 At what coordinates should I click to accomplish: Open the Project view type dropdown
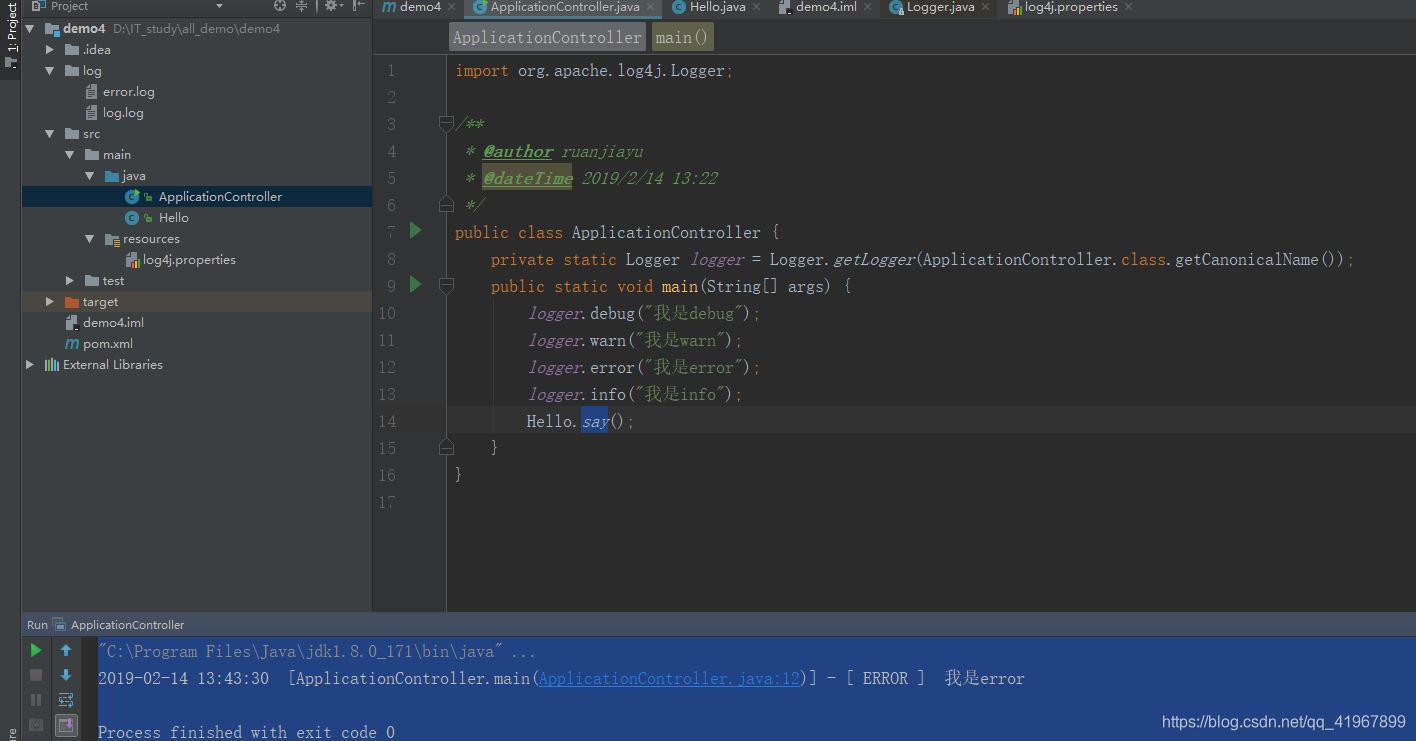(x=219, y=6)
